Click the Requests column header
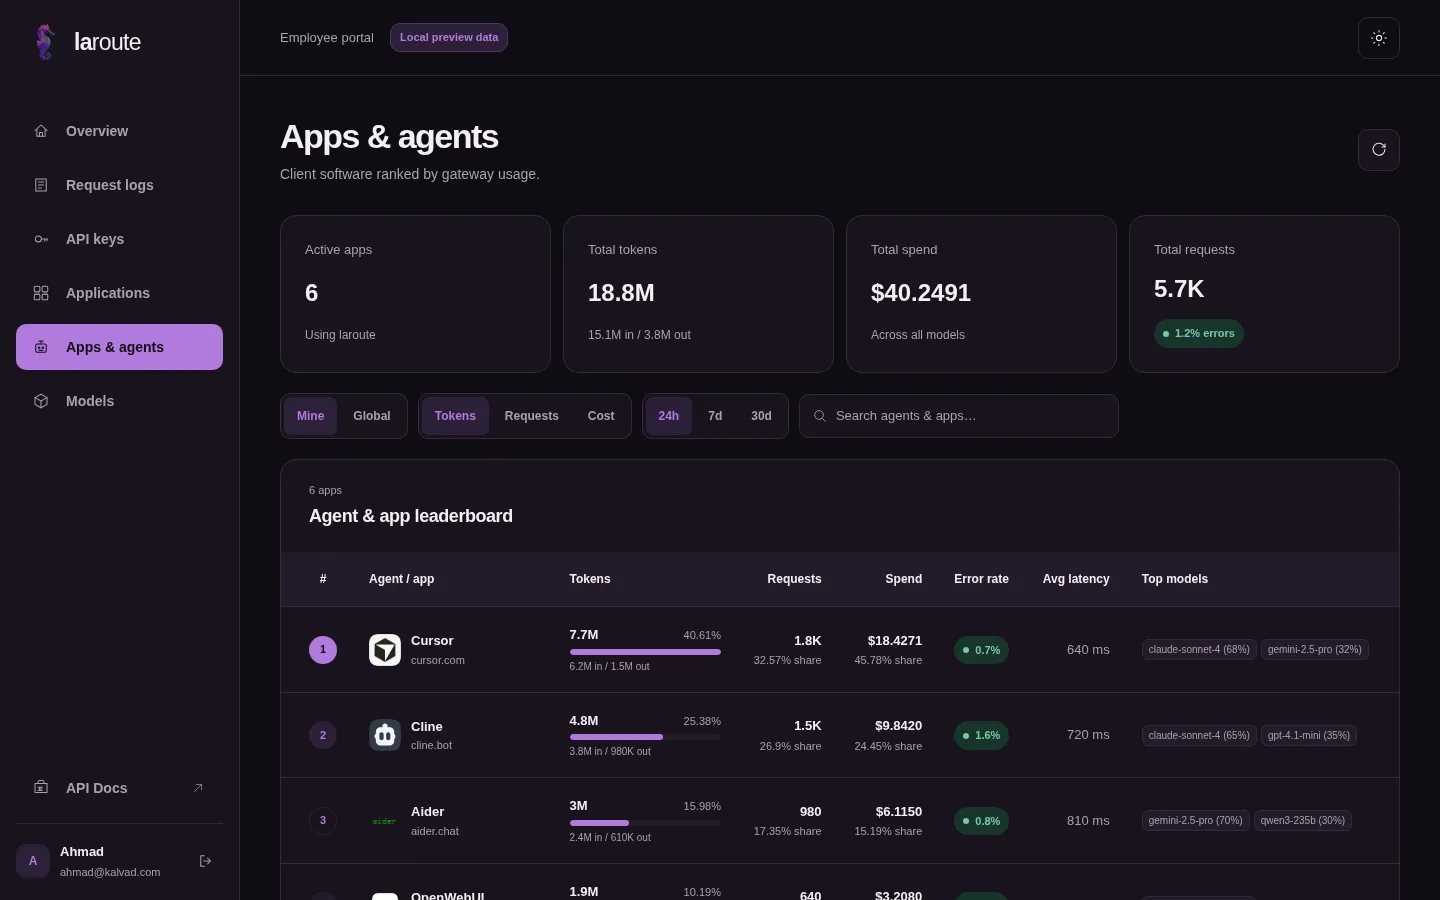 pos(794,579)
